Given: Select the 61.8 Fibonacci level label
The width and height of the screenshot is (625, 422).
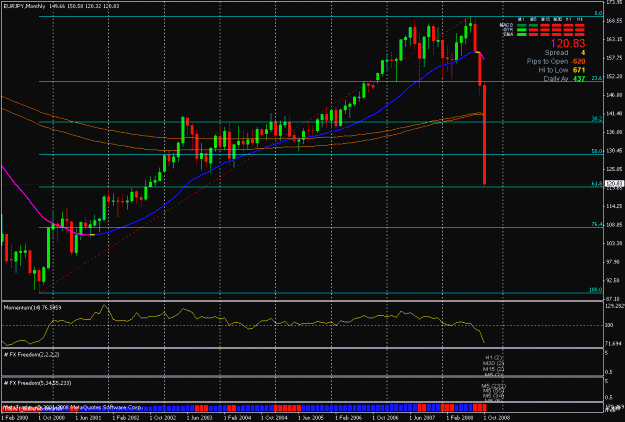Looking at the screenshot, I should (597, 184).
